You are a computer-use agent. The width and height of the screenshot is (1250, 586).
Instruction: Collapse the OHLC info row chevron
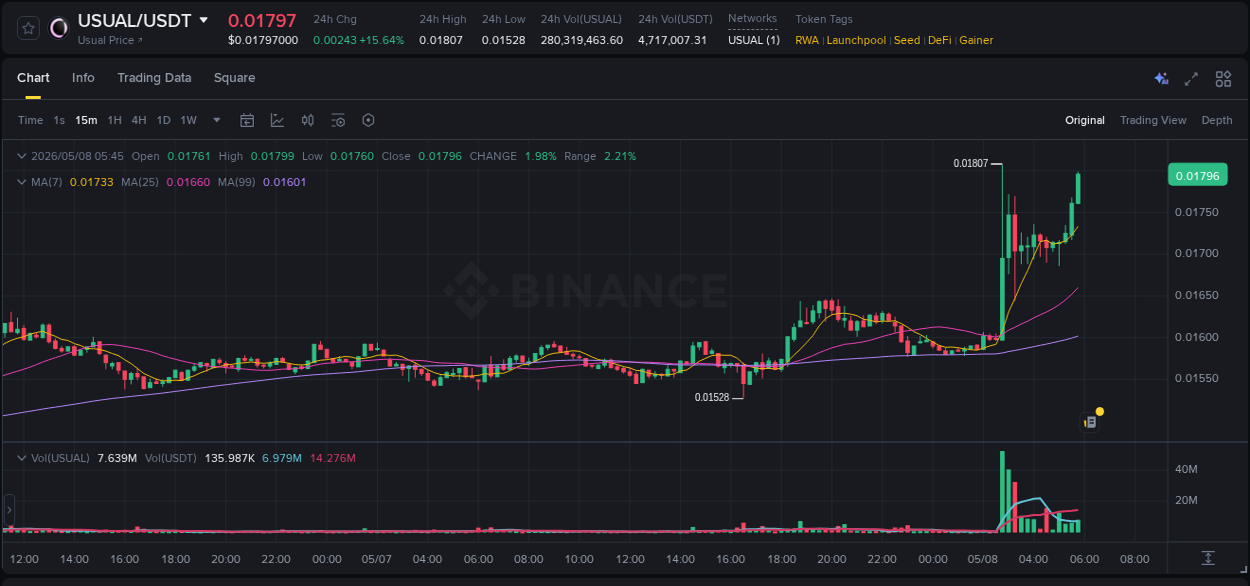(22, 156)
